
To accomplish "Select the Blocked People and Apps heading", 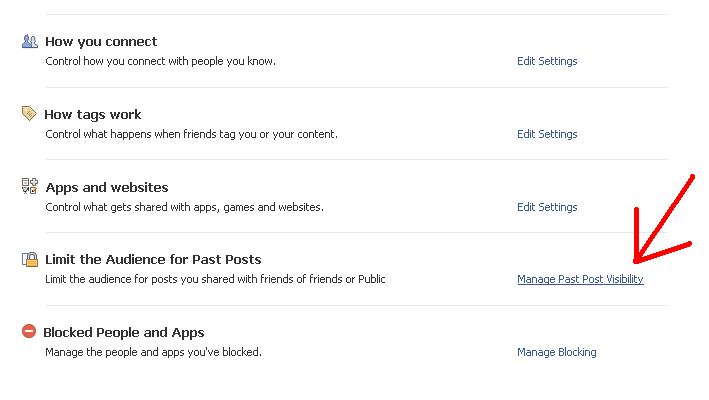I will click(x=124, y=333).
